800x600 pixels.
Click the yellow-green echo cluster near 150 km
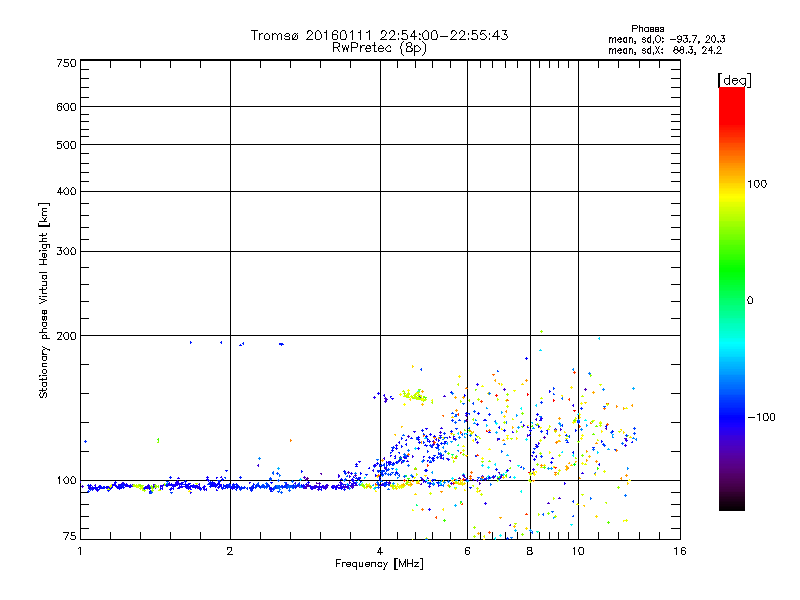point(414,395)
